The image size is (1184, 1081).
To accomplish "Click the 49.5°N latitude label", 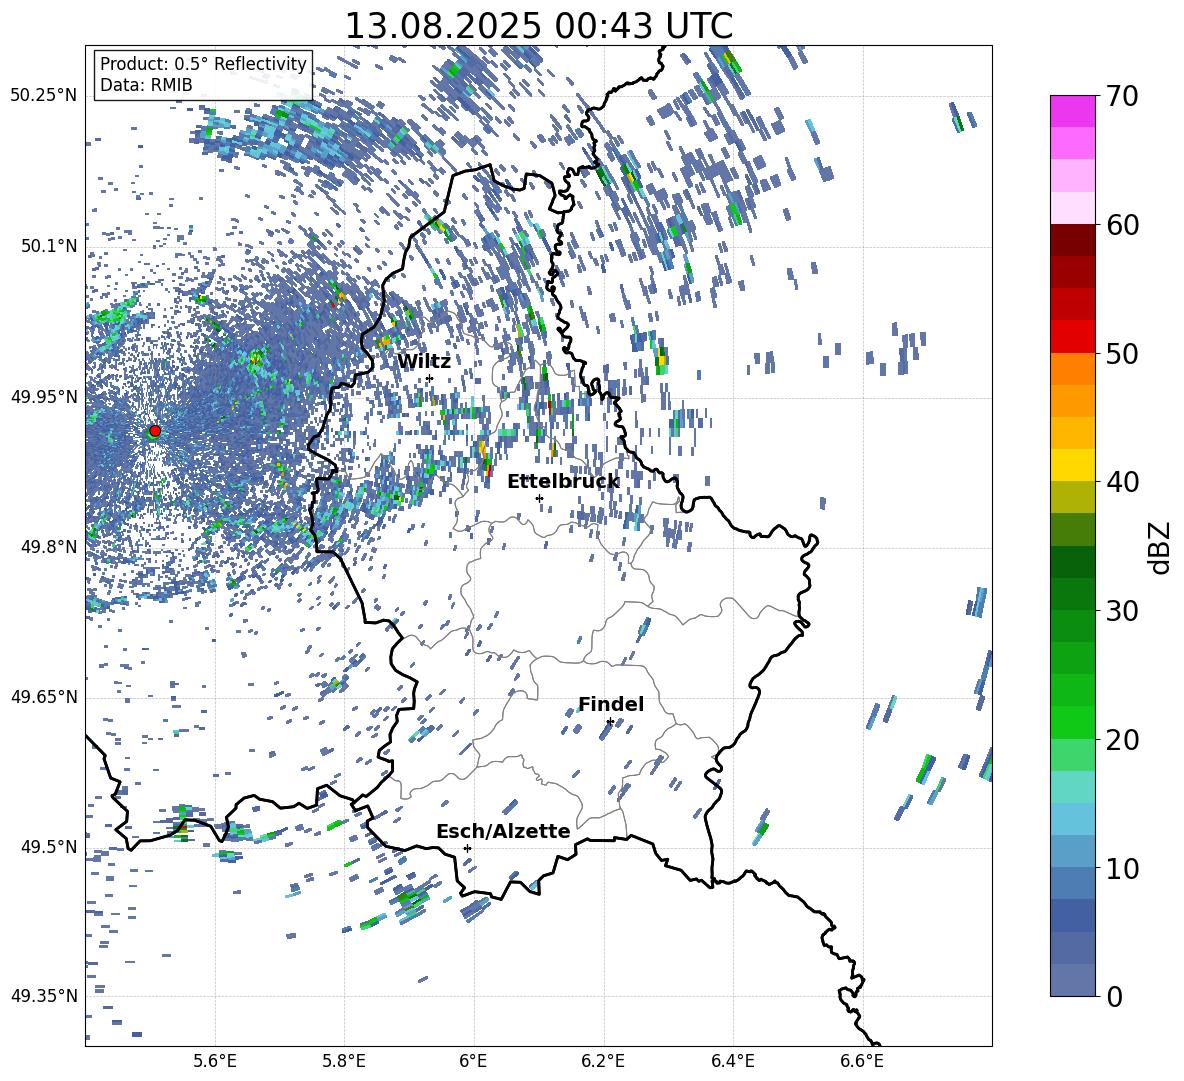I will coord(50,847).
